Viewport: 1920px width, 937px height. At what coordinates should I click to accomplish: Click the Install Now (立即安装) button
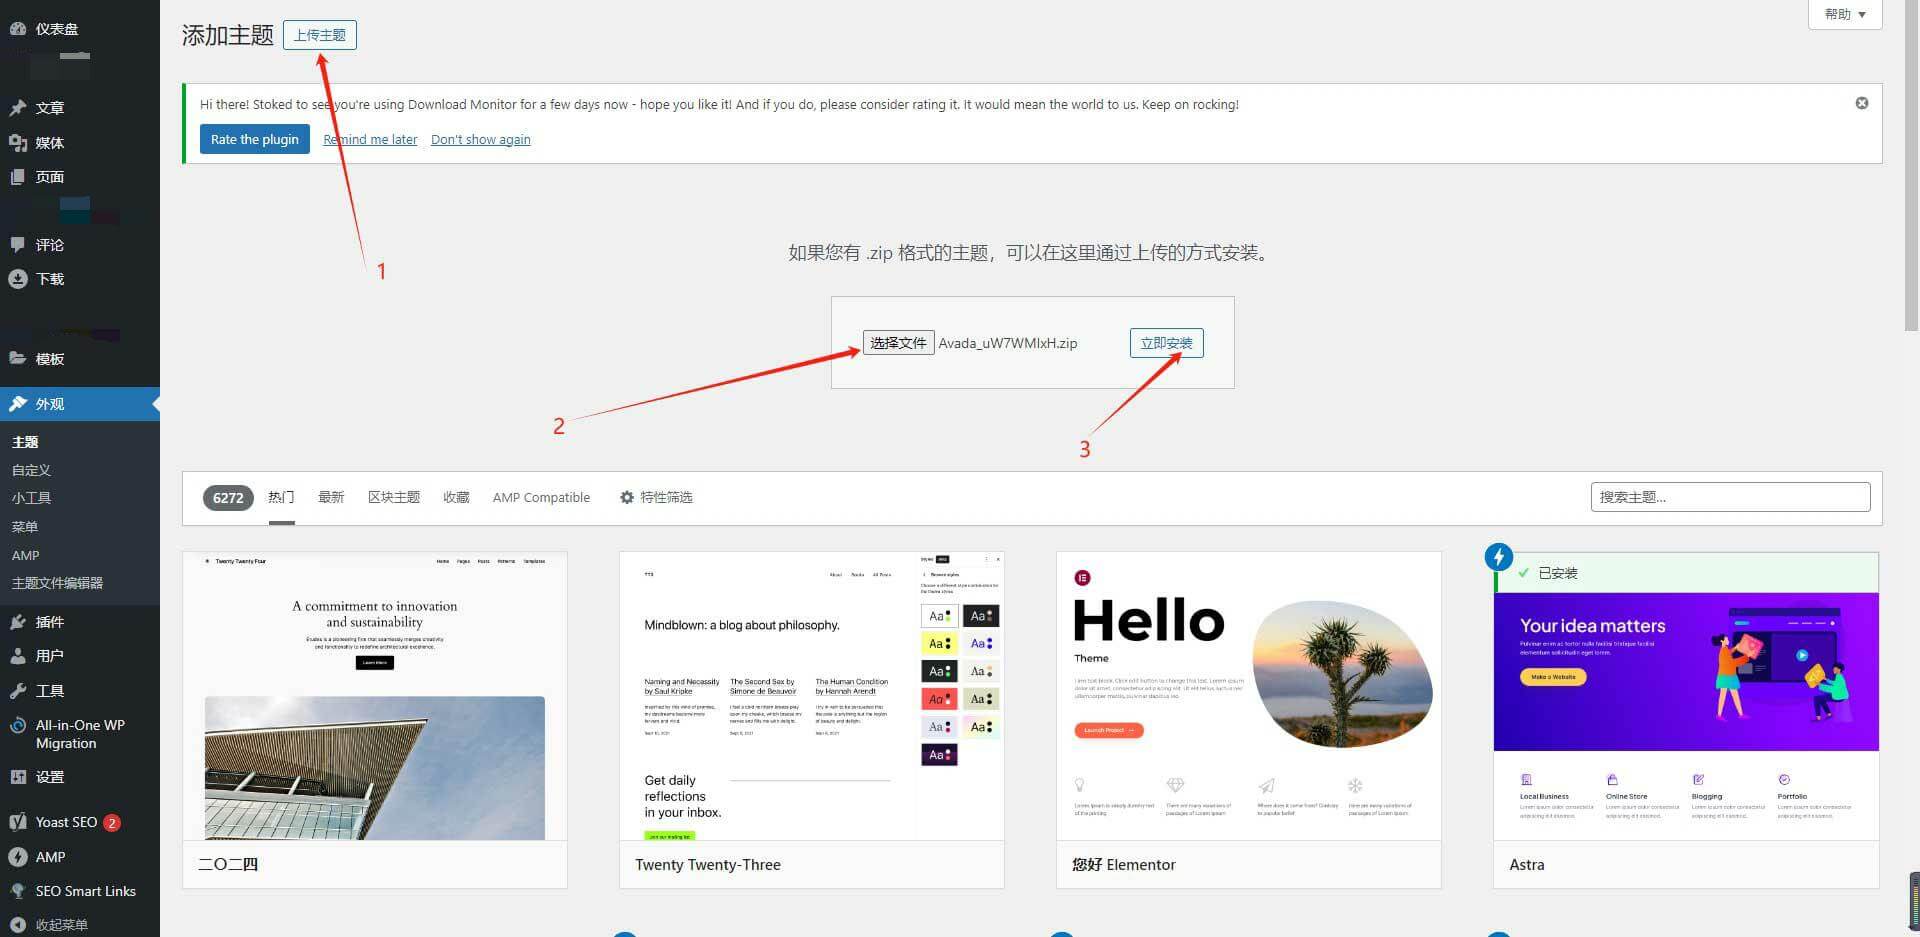pos(1167,343)
